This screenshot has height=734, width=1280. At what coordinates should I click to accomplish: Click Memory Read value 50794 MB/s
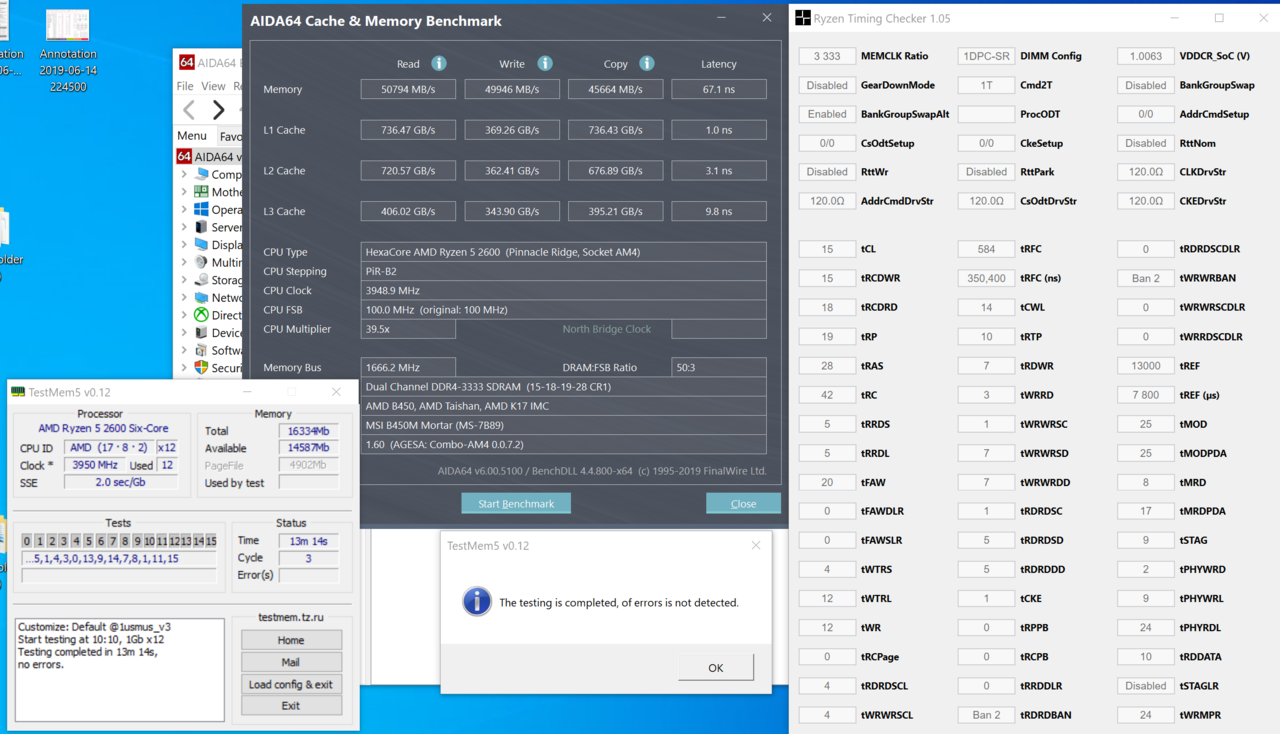coord(408,89)
